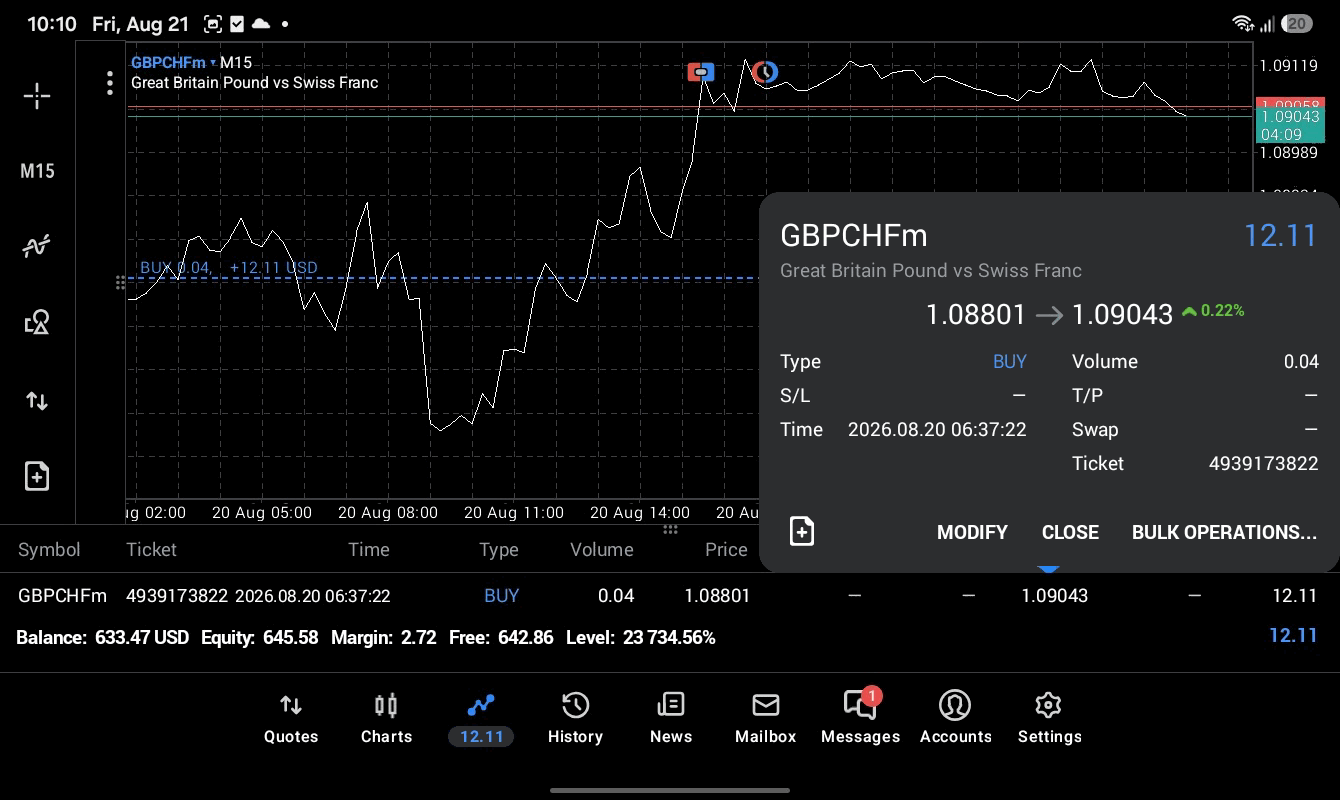The height and width of the screenshot is (800, 1340).
Task: Open the Accounts tab
Action: tap(955, 719)
